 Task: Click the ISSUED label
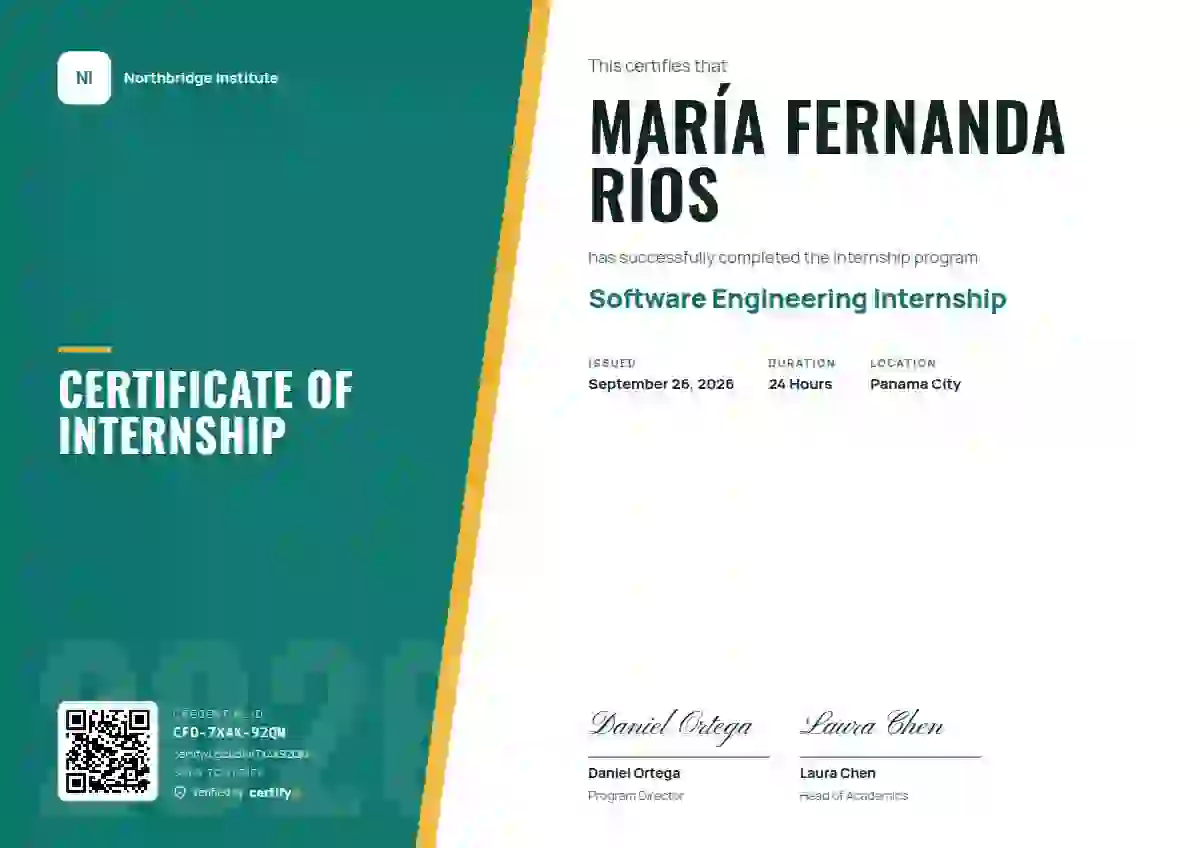(x=612, y=363)
